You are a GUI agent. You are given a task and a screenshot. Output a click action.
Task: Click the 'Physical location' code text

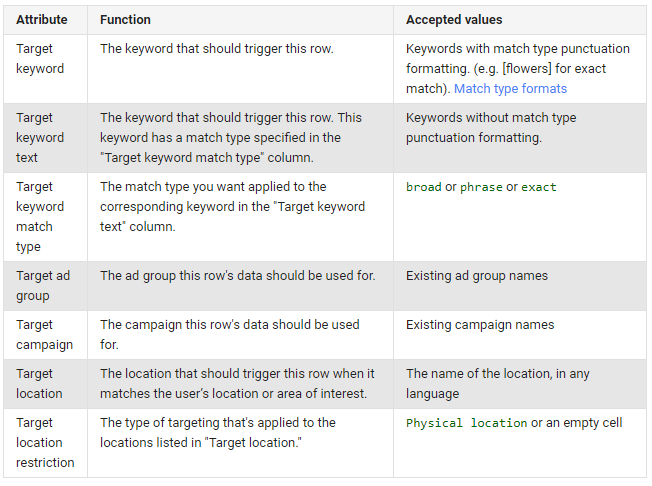[x=467, y=423]
